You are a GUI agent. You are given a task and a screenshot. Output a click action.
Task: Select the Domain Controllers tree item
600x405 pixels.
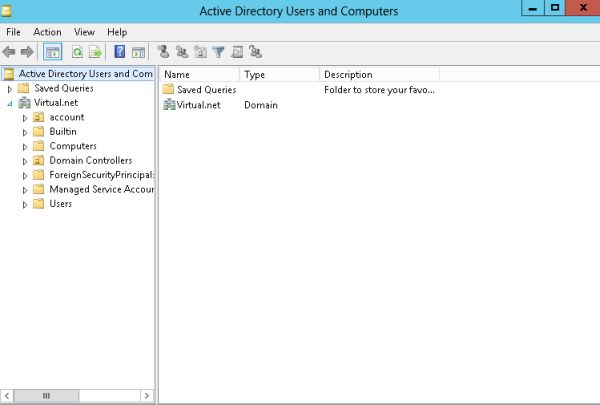coord(91,160)
